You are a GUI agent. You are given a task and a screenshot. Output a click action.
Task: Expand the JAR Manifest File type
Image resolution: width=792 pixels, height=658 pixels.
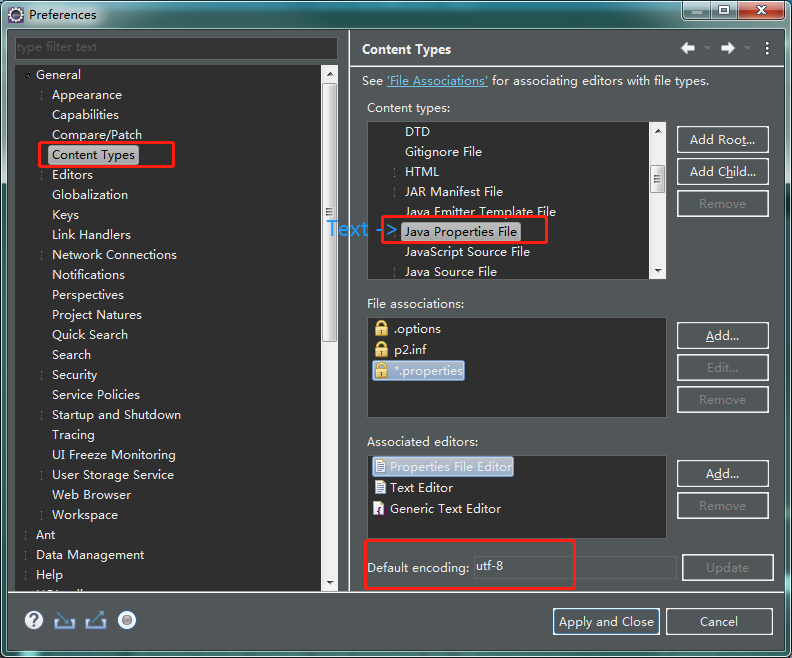395,192
